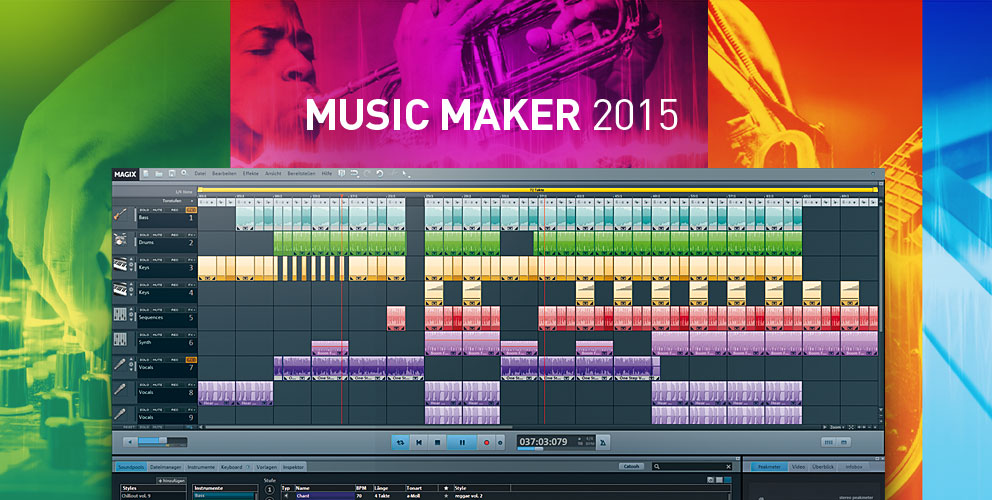Open the FX menu on the Synth track
This screenshot has height=500, width=992.
192,335
